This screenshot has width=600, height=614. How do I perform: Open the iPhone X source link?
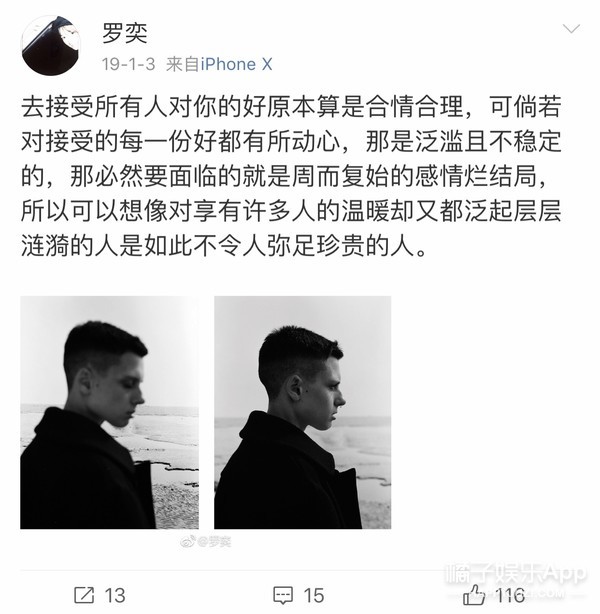click(236, 64)
